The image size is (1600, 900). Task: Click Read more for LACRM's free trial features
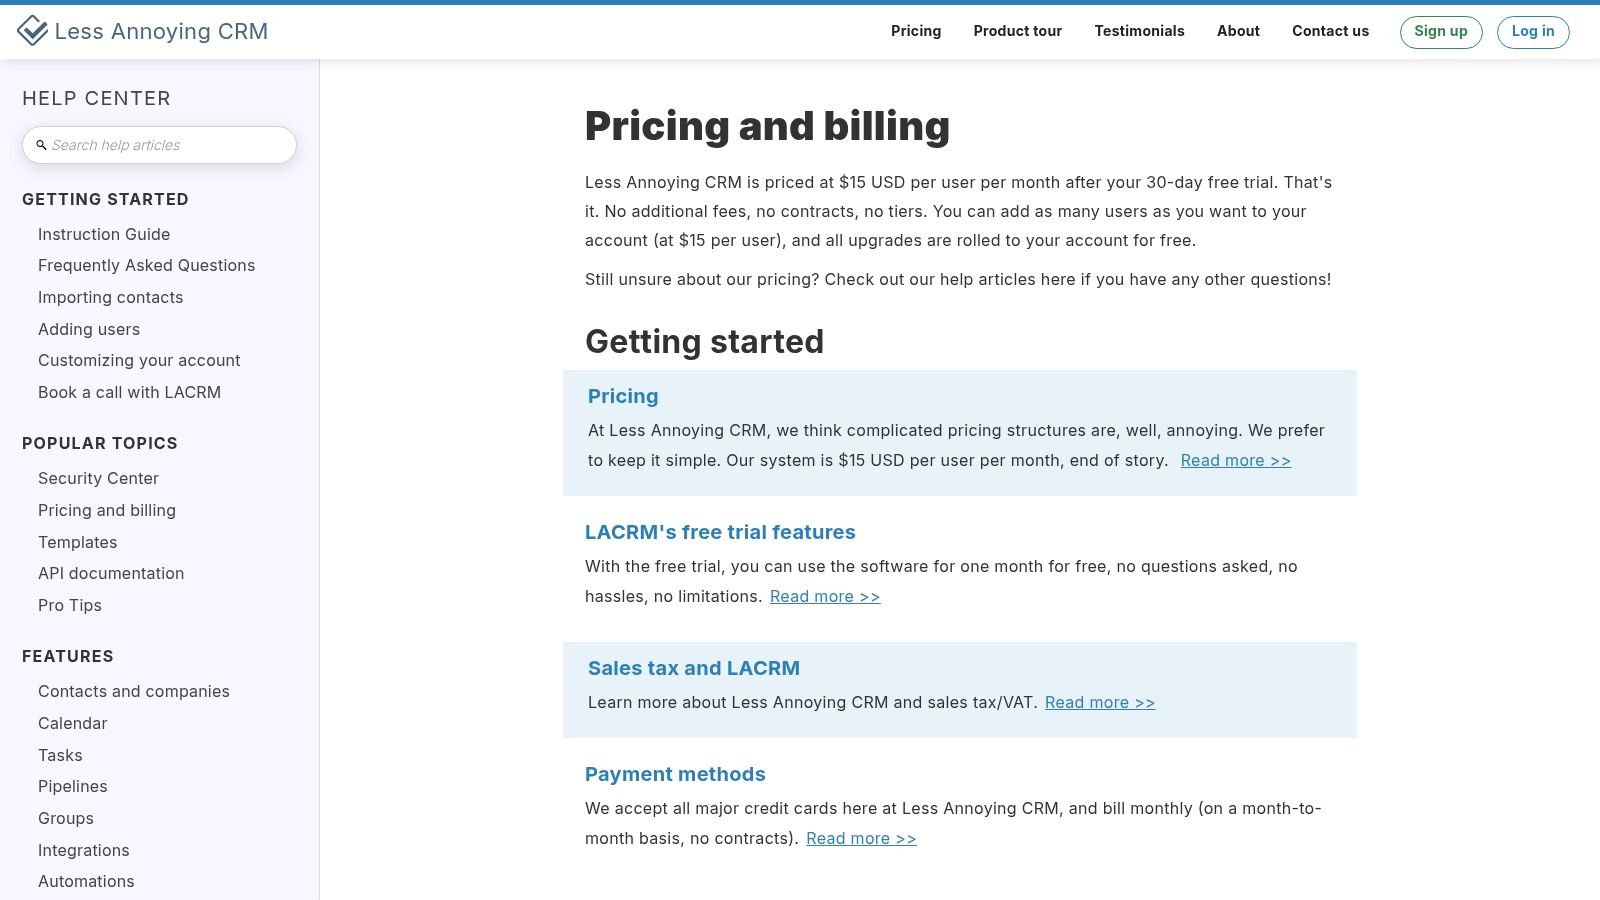click(x=824, y=596)
